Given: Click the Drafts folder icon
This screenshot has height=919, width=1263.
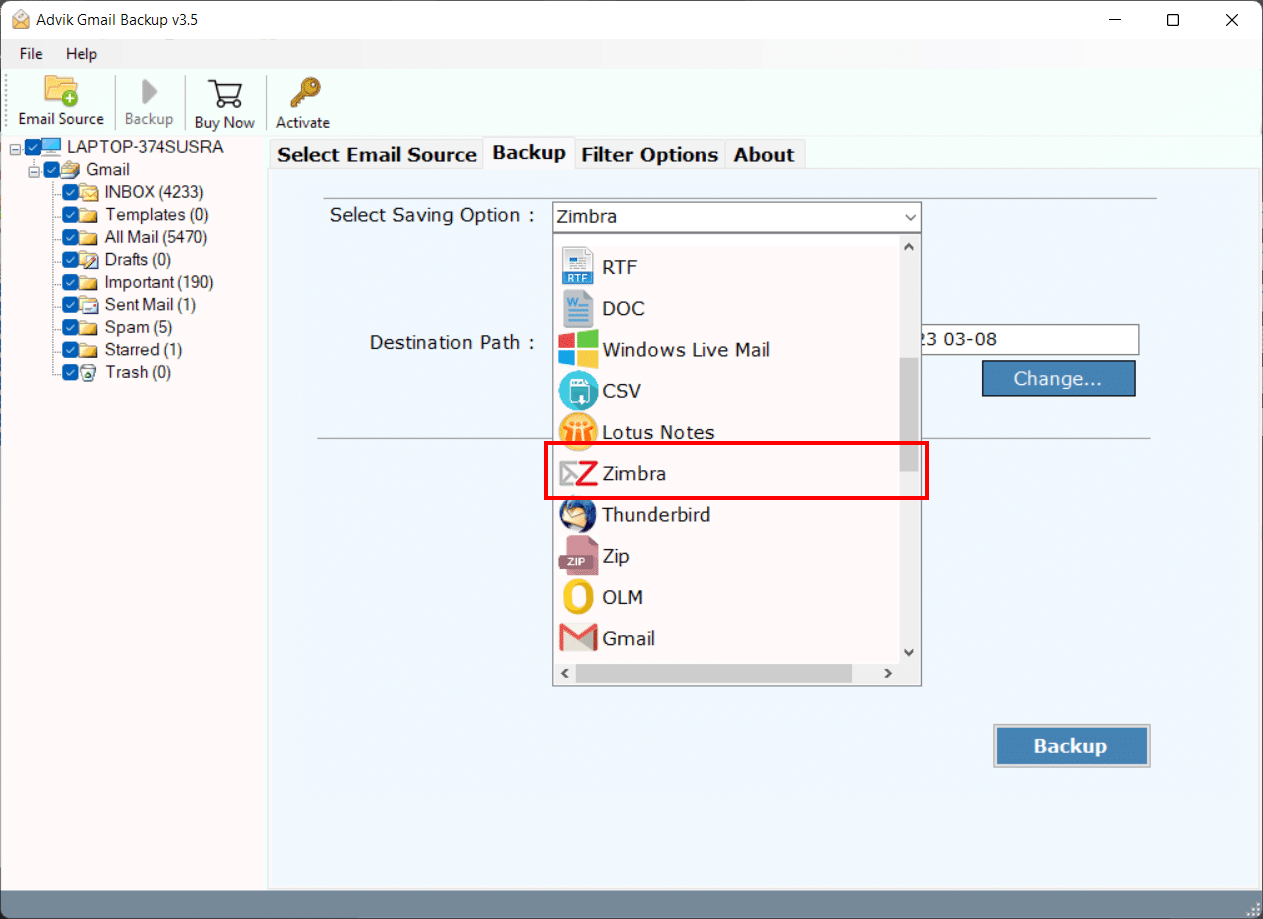Looking at the screenshot, I should [89, 260].
